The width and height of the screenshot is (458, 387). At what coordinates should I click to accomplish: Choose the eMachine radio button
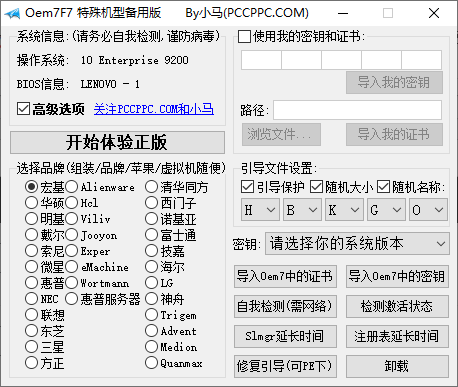(x=71, y=267)
